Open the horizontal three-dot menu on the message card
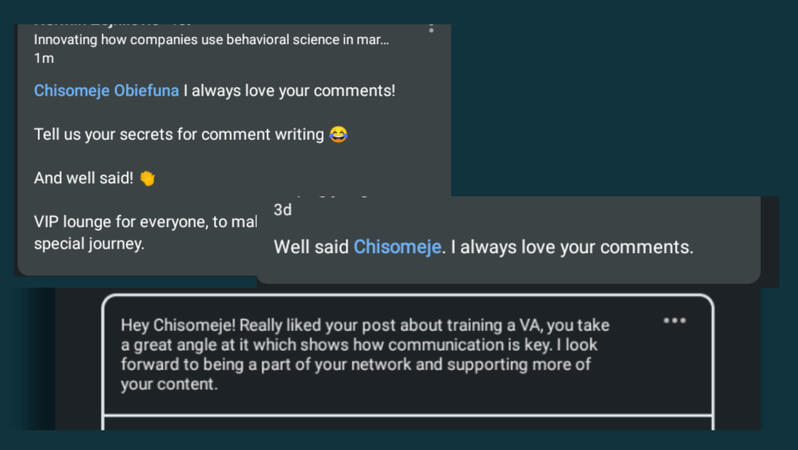 pos(675,321)
